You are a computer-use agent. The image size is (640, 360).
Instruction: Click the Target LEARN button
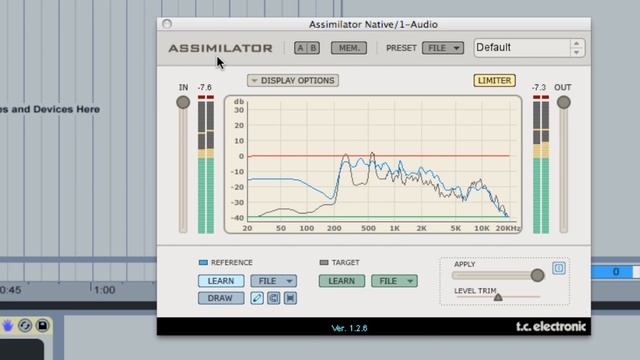[342, 281]
